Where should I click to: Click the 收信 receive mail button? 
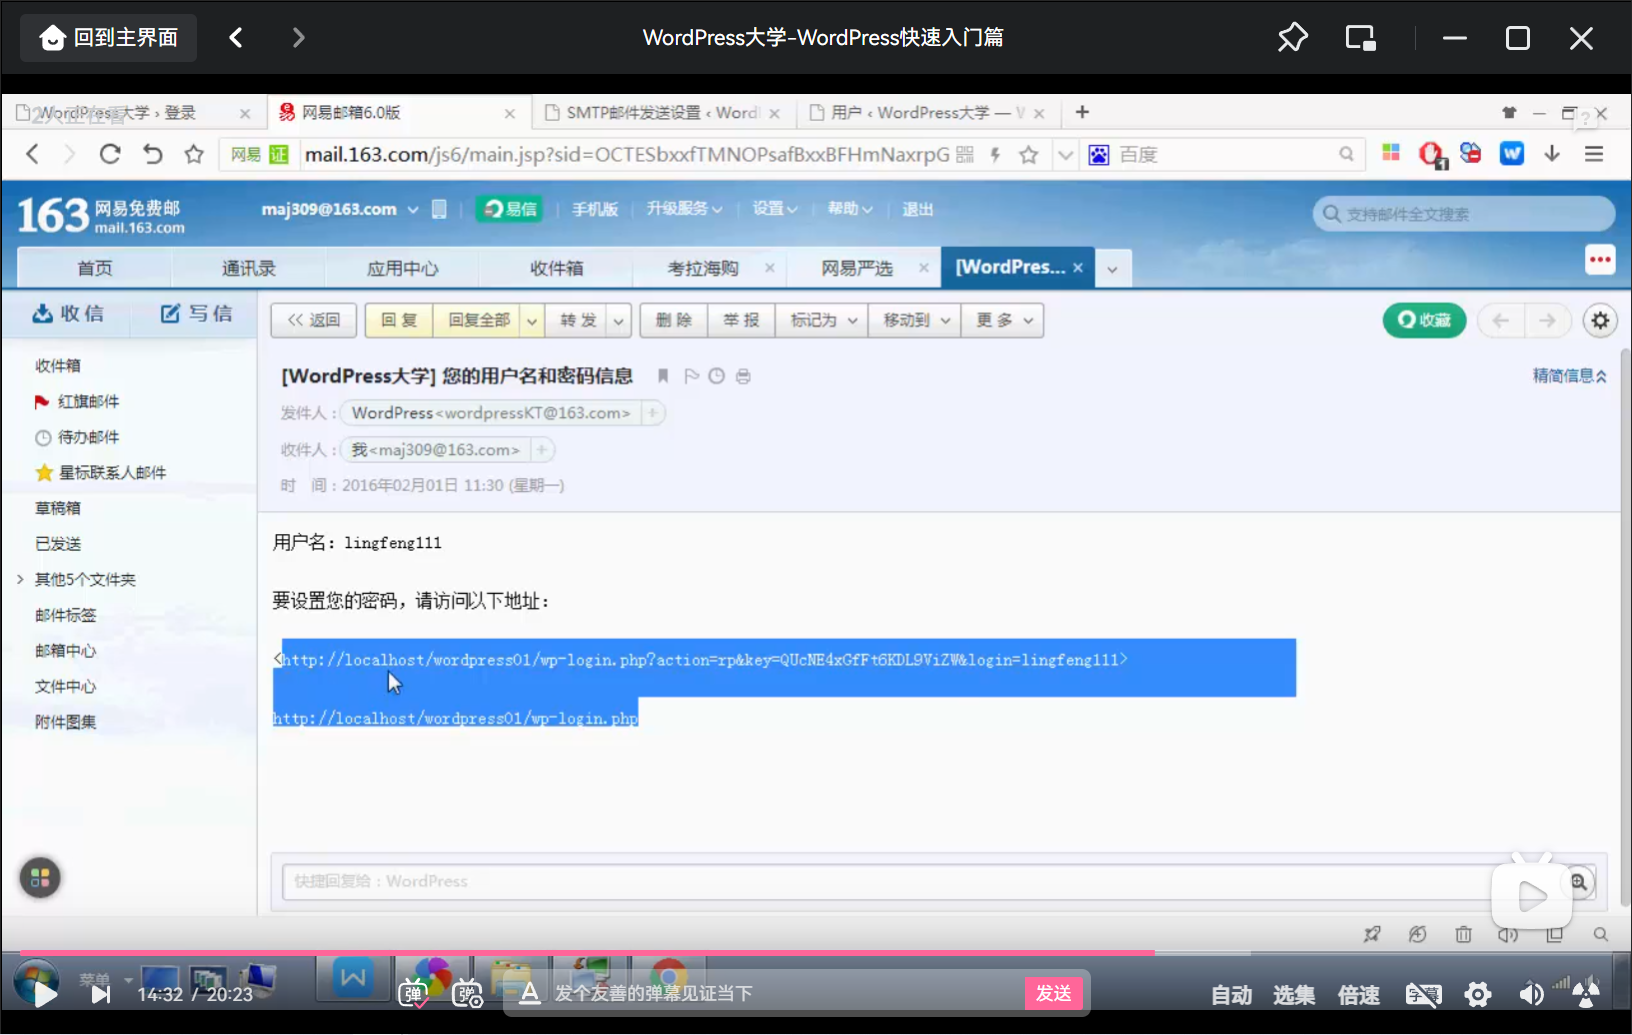[68, 313]
